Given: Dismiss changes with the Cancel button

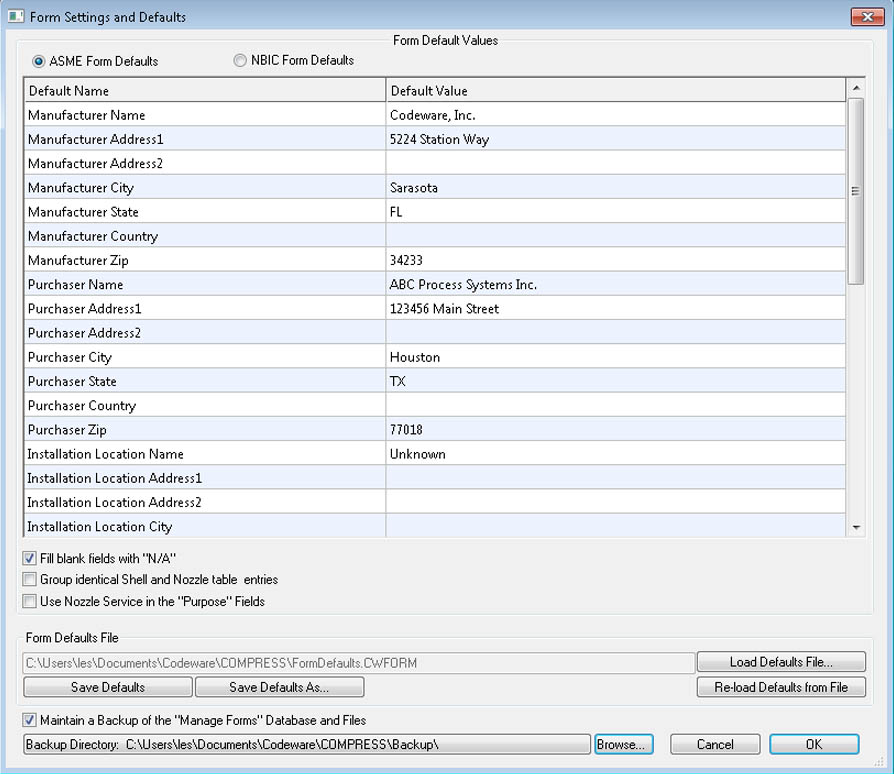Looking at the screenshot, I should 715,744.
